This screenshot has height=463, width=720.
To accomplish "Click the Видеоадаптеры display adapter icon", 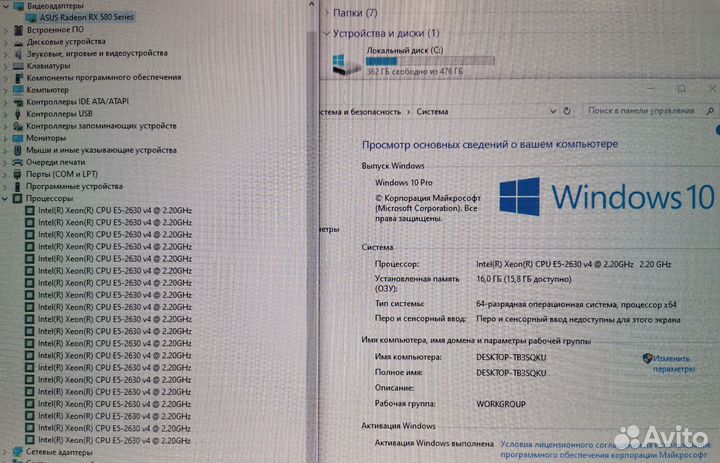I will pos(17,6).
